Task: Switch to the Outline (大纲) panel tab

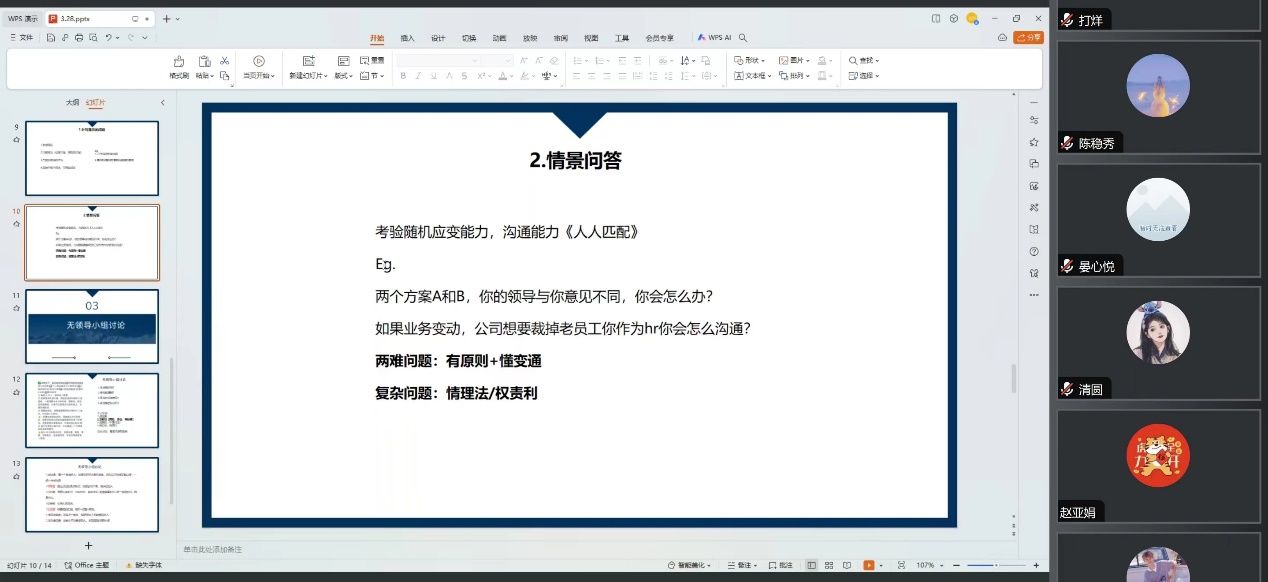Action: [72, 102]
